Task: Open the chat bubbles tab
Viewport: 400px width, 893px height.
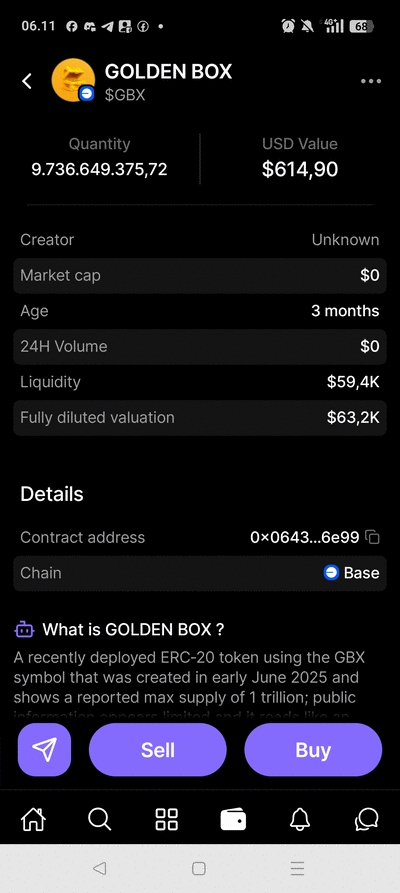Action: (366, 820)
